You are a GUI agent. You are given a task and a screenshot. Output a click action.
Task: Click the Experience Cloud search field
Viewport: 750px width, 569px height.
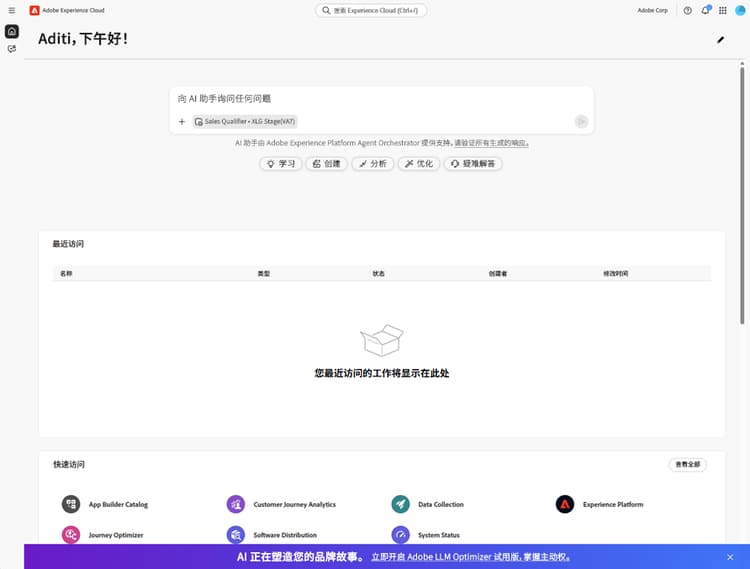[x=371, y=10]
